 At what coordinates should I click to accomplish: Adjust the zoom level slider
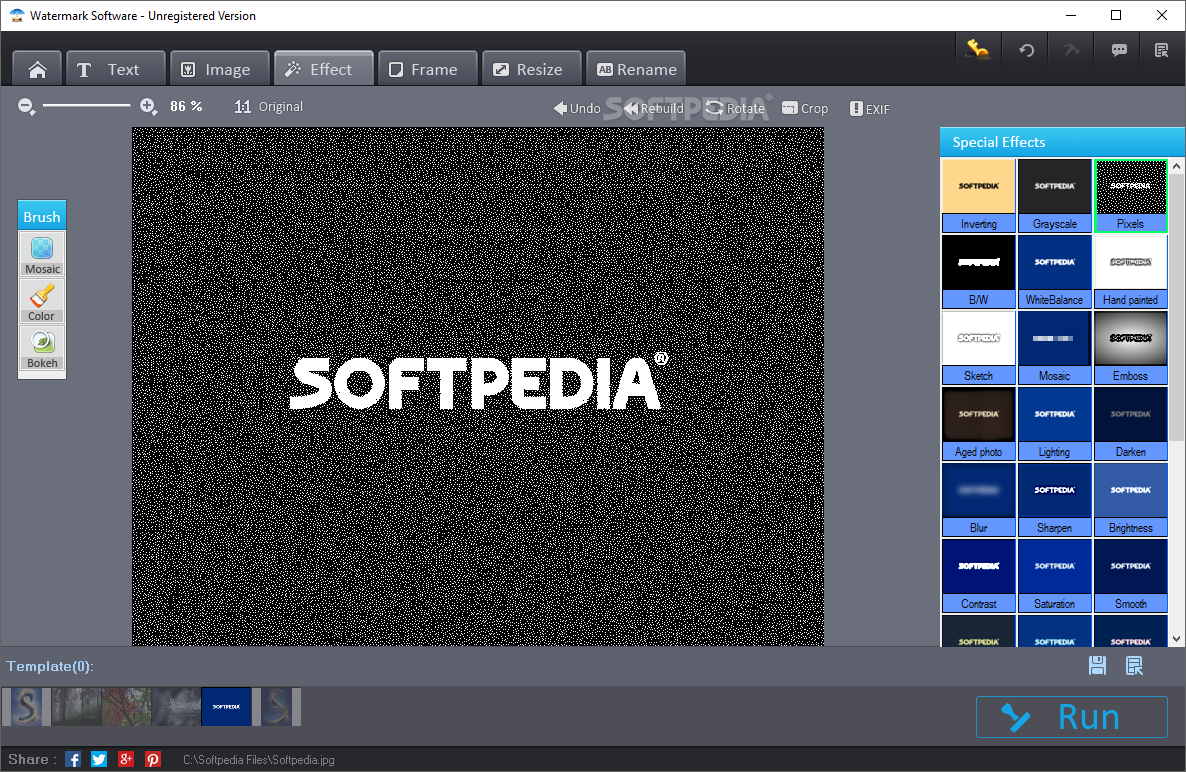(86, 105)
